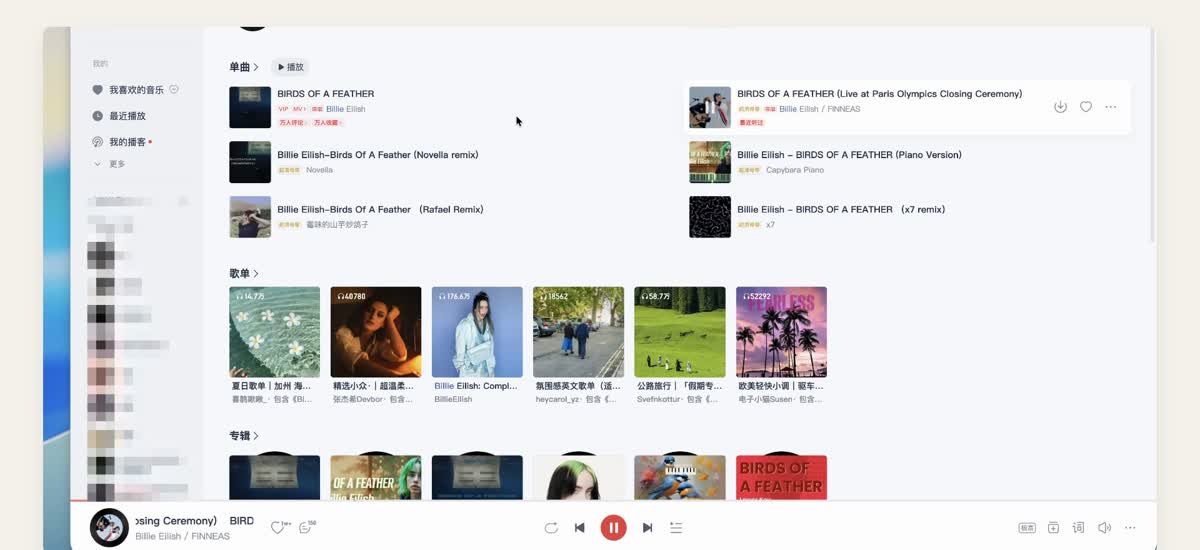Open artist Novella link
This screenshot has height=550, width=1200.
(319, 170)
